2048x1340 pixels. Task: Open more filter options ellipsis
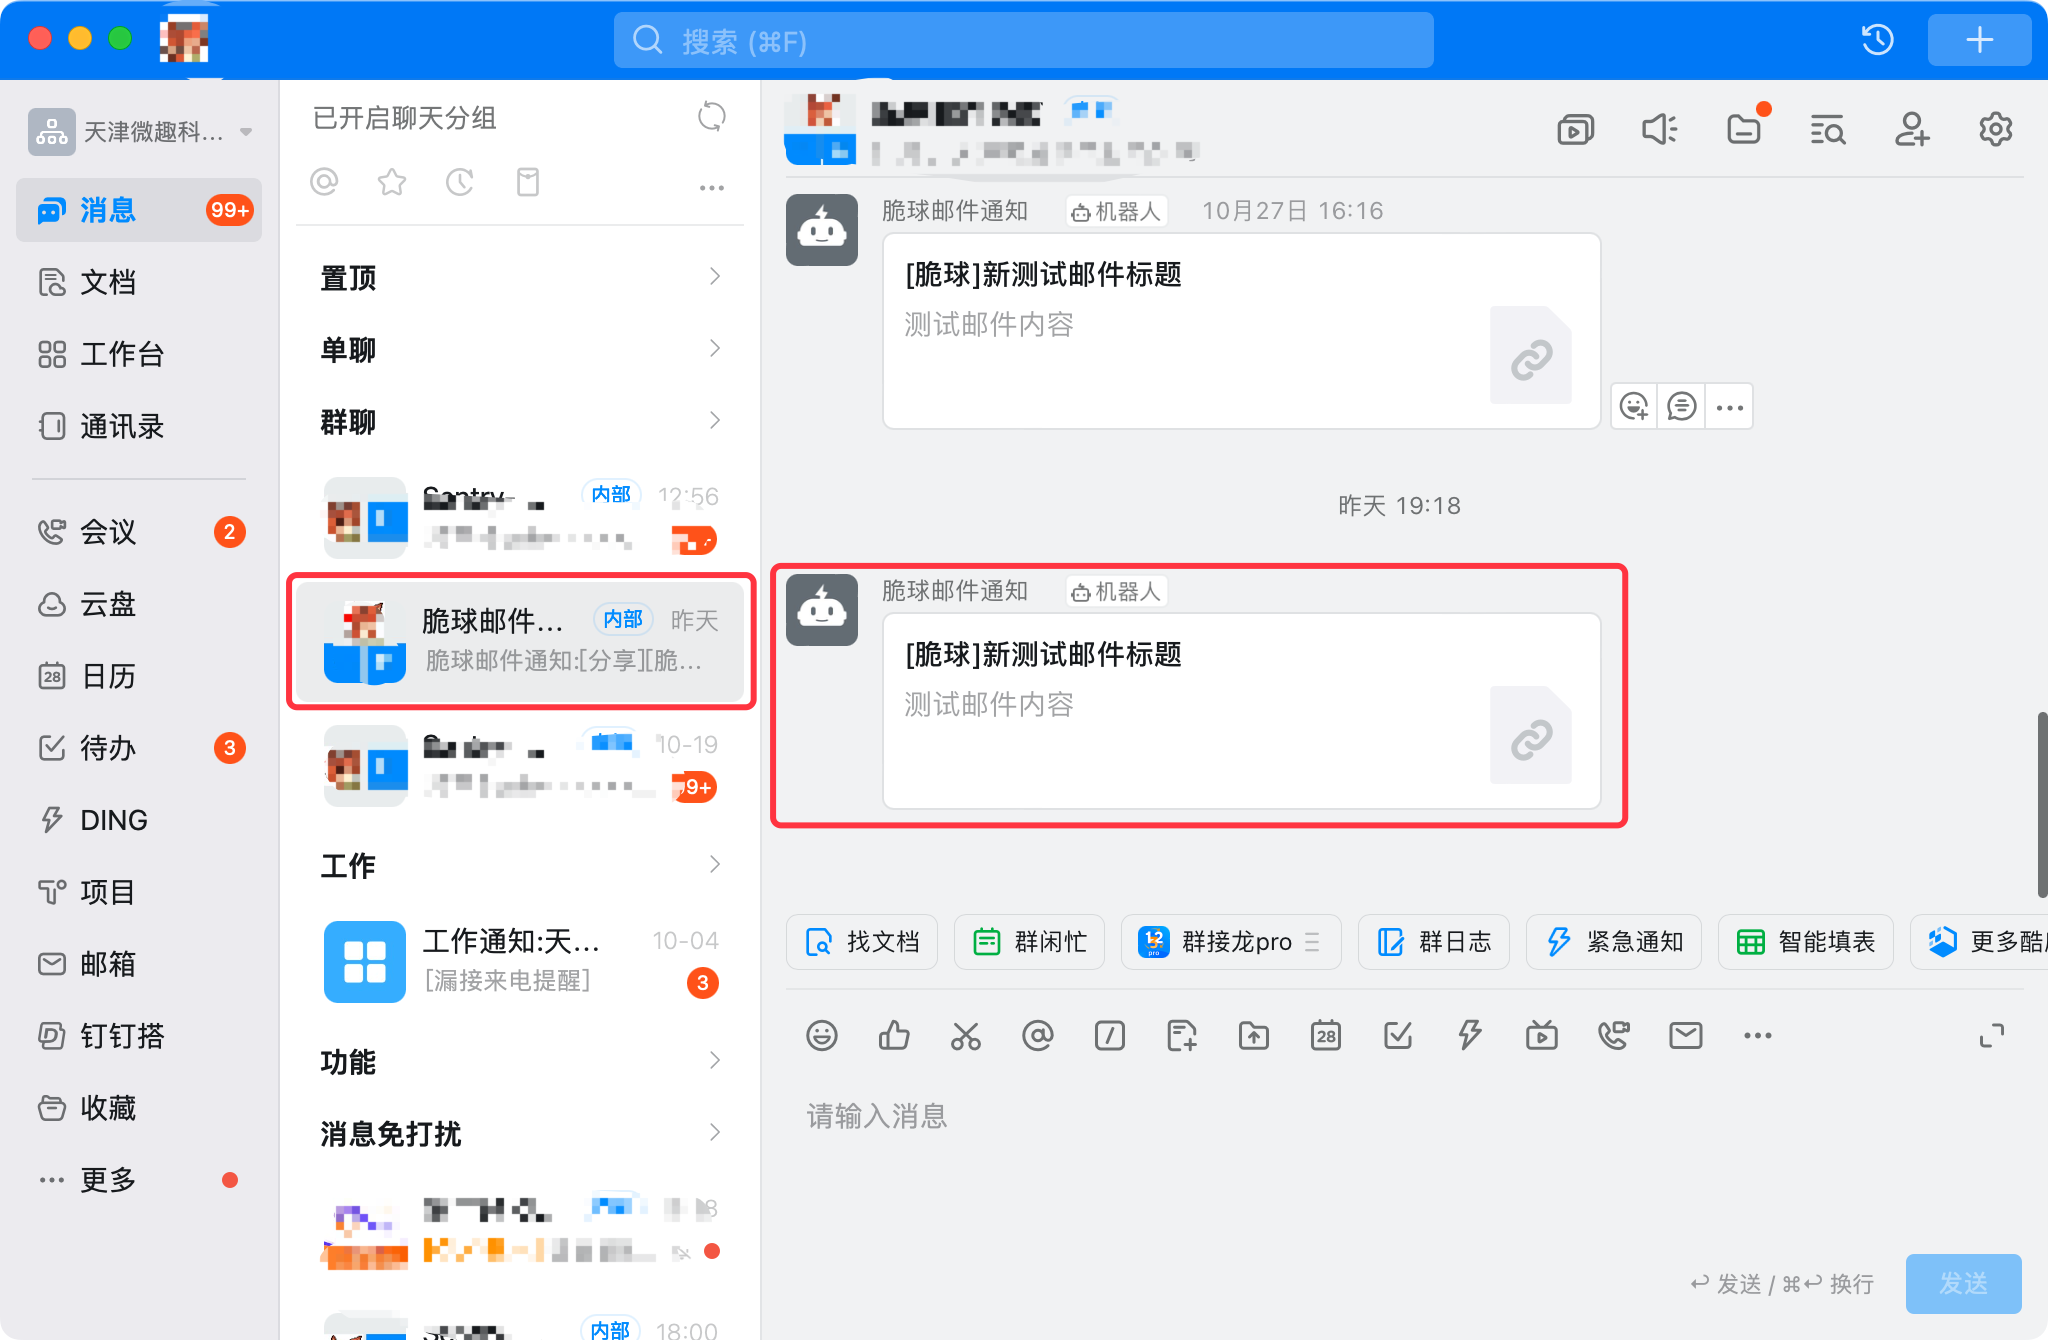711,188
